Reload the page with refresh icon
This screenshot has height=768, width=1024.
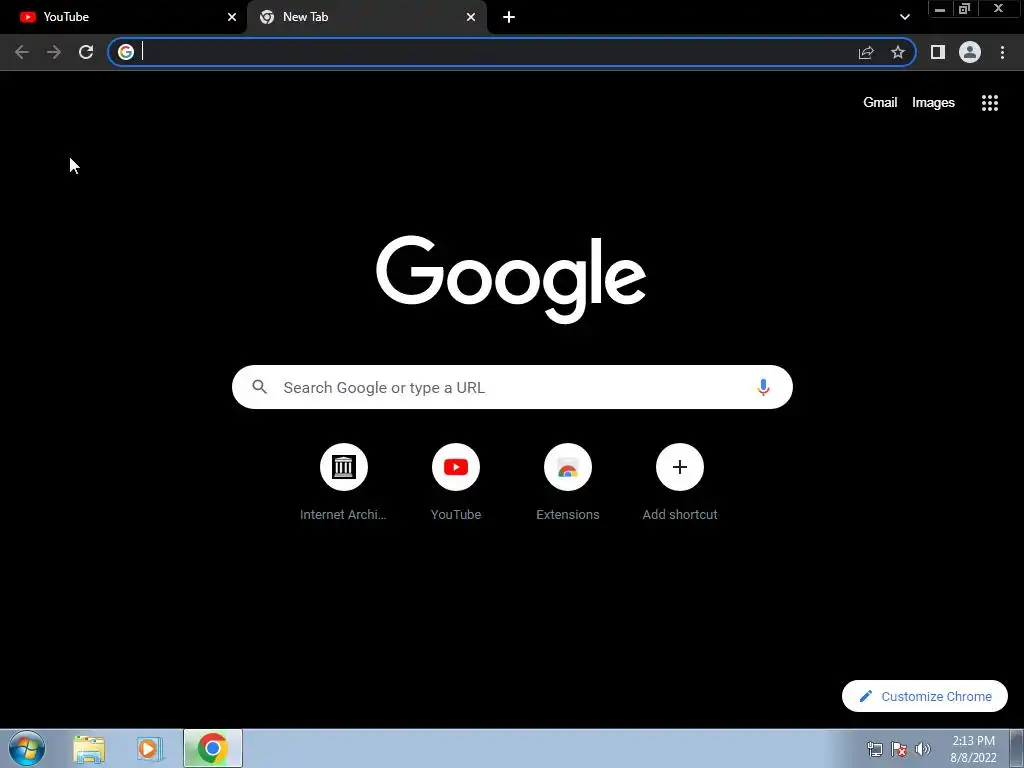coord(86,52)
